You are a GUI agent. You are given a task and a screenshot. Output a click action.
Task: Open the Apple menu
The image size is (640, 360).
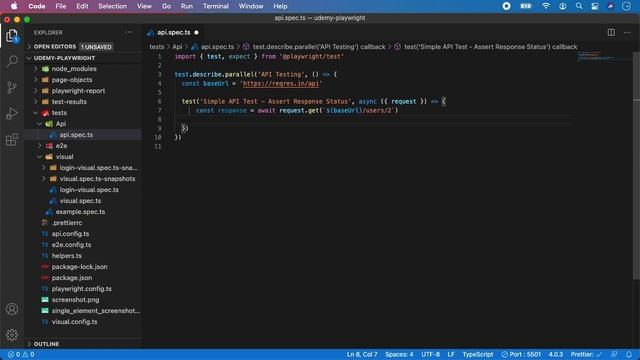tap(14, 6)
